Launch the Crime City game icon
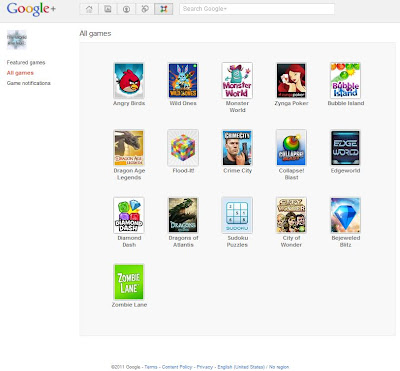The height and width of the screenshot is (371, 400). (237, 148)
